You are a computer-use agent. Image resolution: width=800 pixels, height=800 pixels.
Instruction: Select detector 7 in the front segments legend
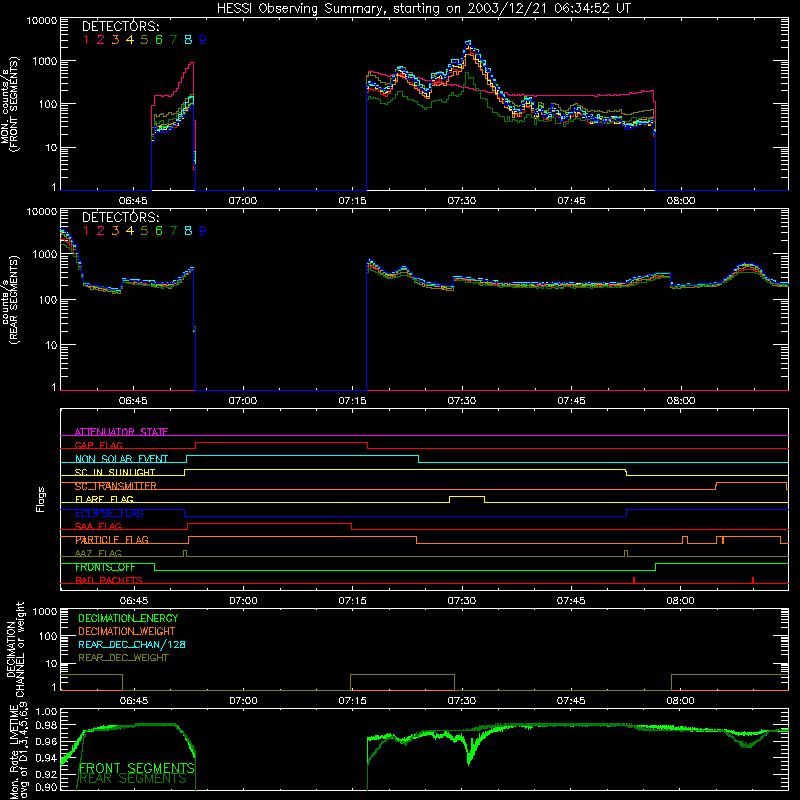pos(173,40)
